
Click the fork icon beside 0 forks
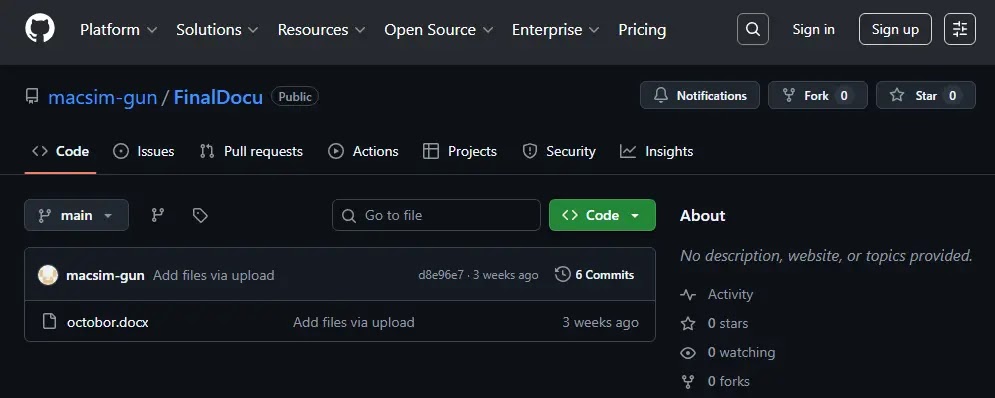(688, 381)
